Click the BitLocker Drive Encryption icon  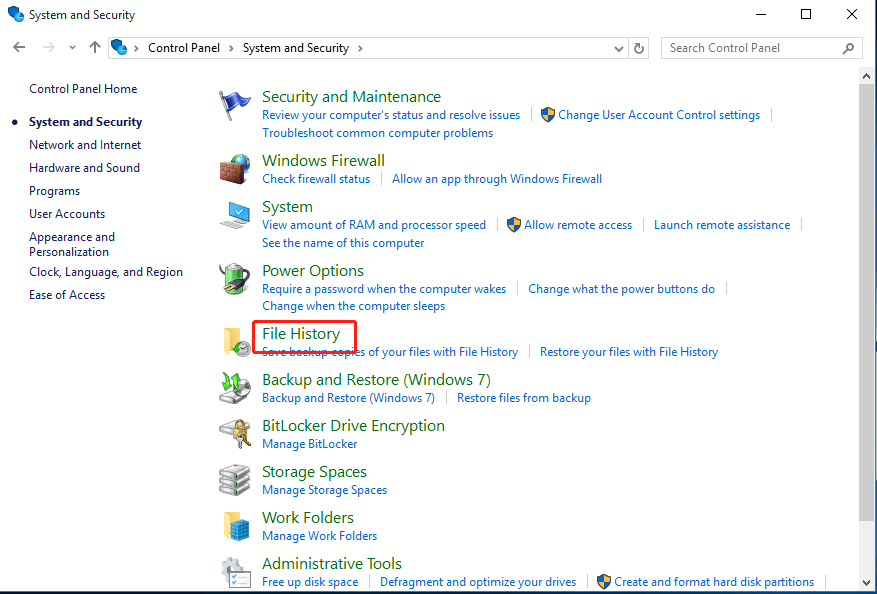[236, 434]
